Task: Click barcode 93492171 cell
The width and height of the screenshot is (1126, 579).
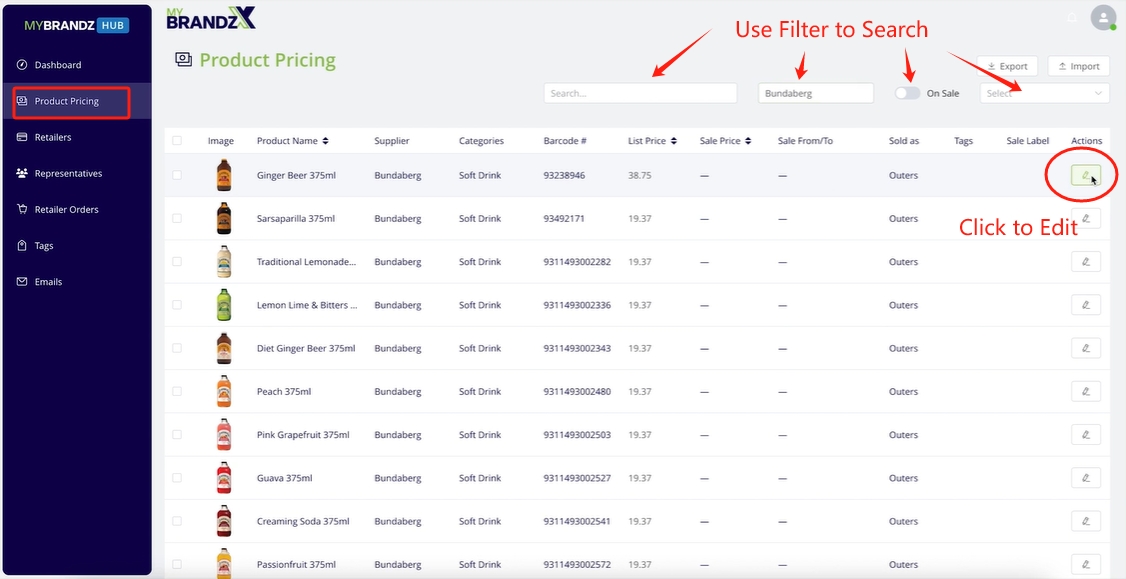Action: point(564,218)
